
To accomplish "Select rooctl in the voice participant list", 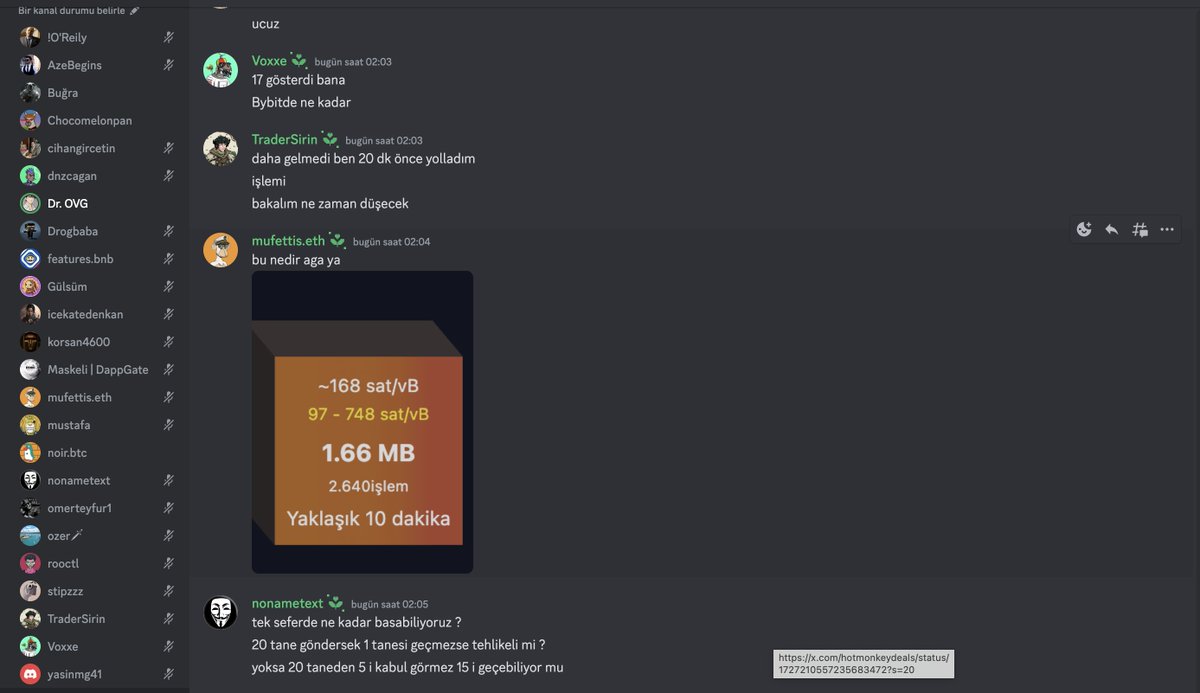I will click(x=96, y=563).
